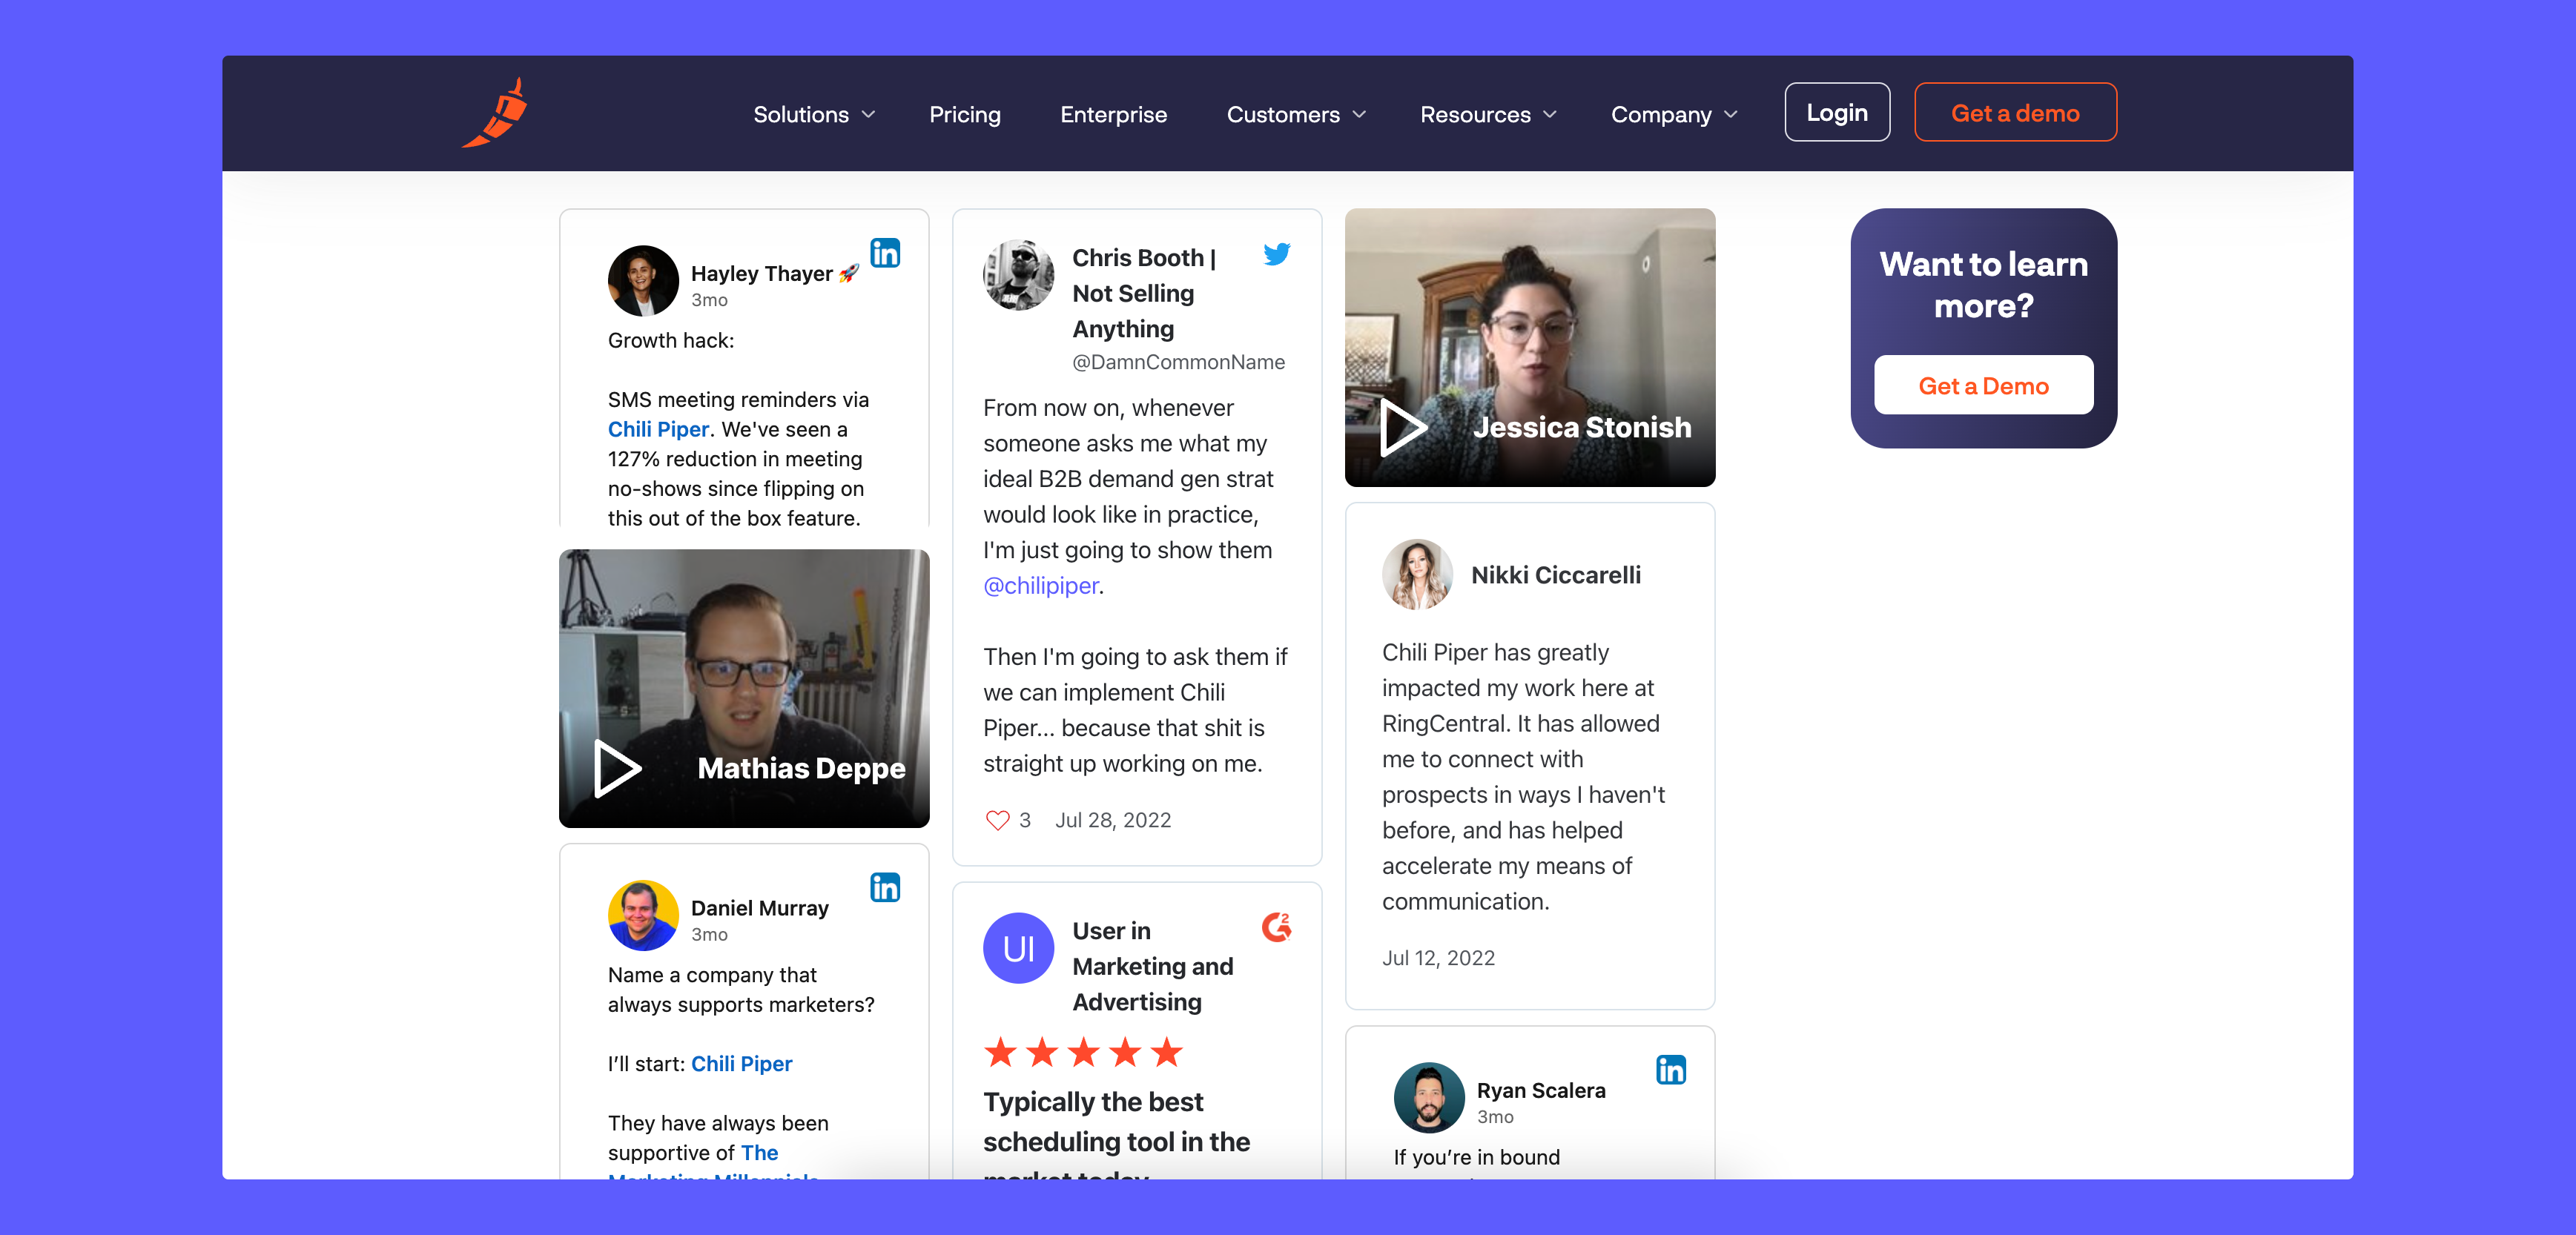This screenshot has width=2576, height=1235.
Task: Open LinkedIn icon on Hayley Thayer's post
Action: (885, 253)
